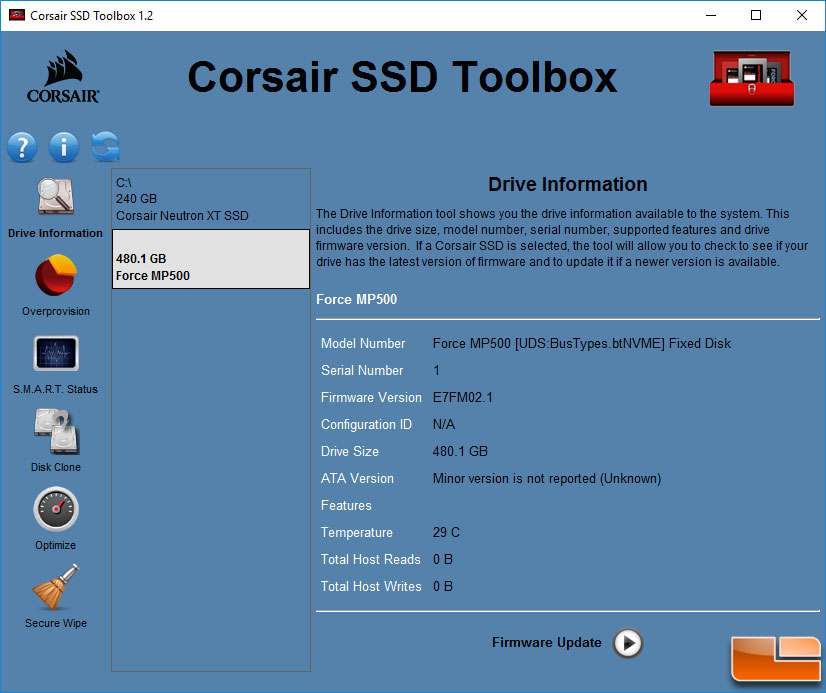
Task: Click the S.M.A.R.T. Status label
Action: click(x=55, y=389)
